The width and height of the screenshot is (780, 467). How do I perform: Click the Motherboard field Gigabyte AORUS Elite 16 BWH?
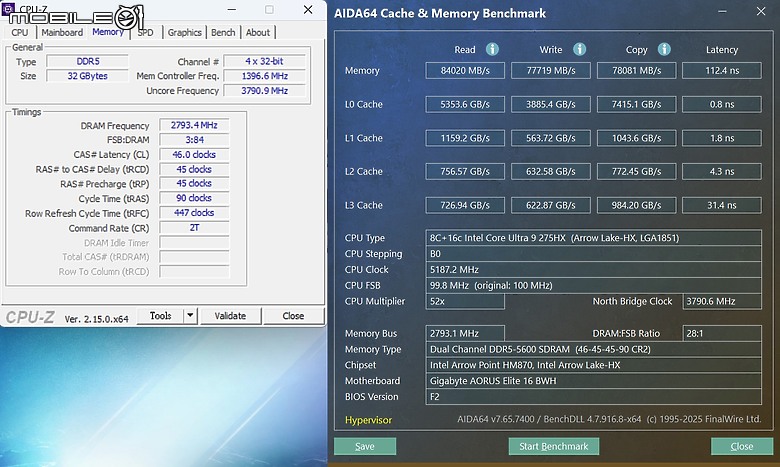593,381
